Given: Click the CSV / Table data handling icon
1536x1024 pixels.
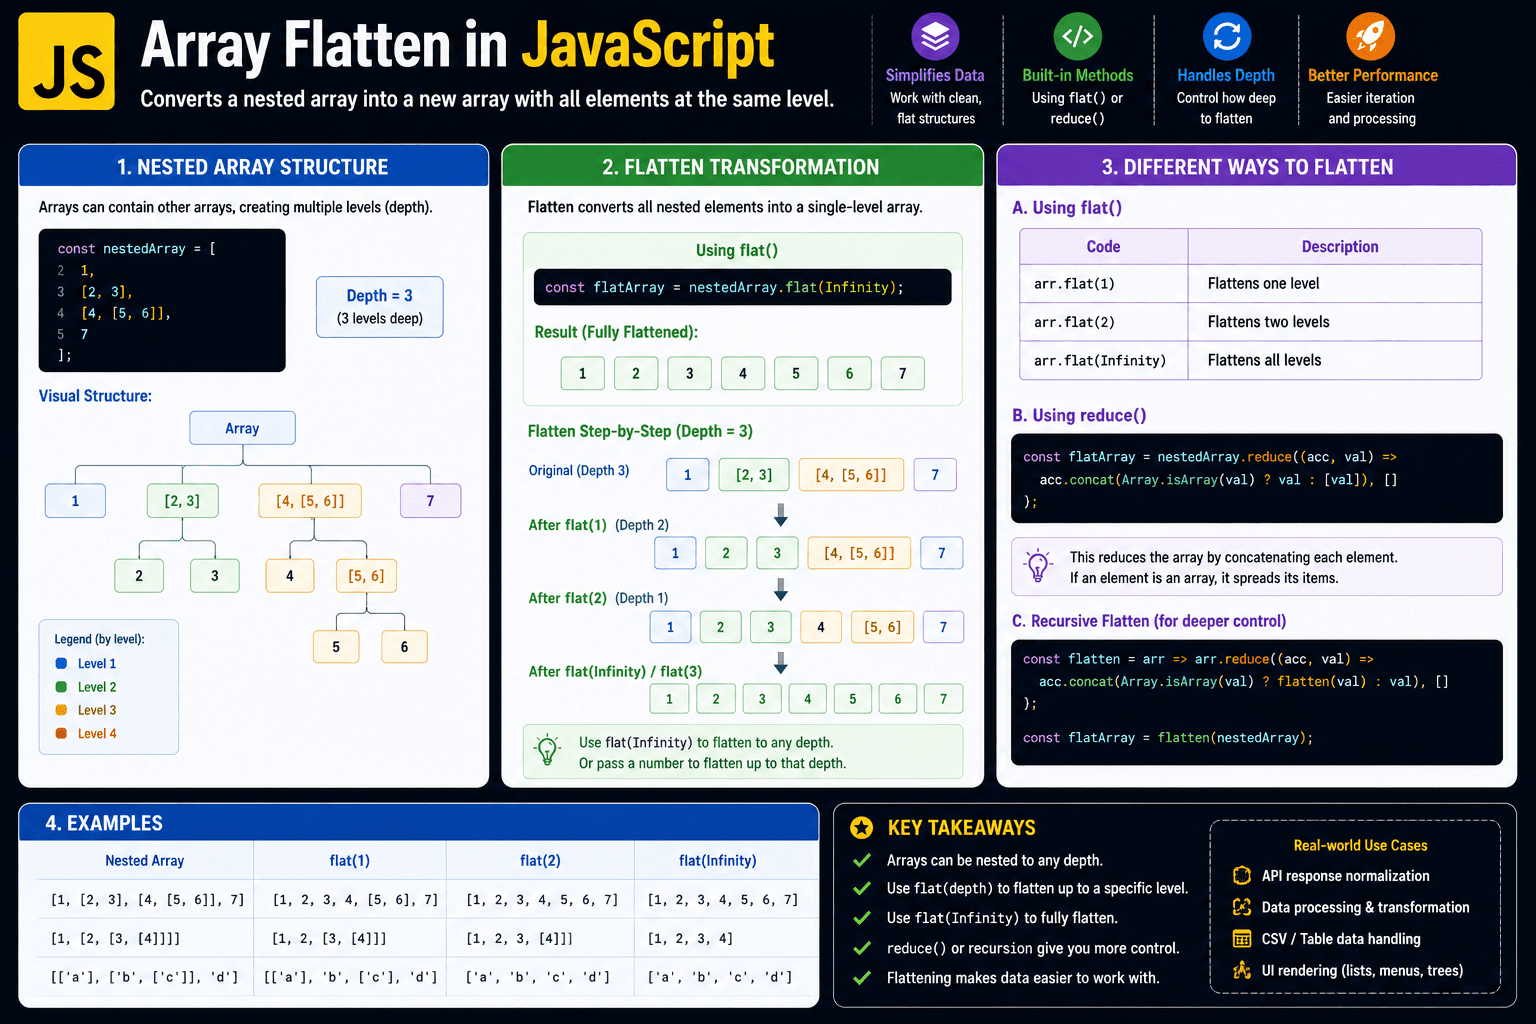Looking at the screenshot, I should pos(1242,938).
